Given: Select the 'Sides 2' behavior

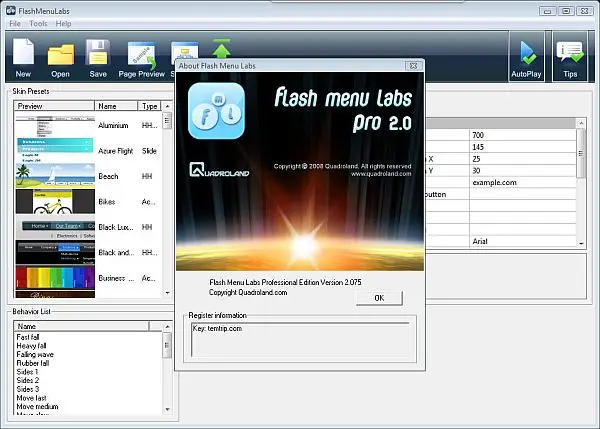Looking at the screenshot, I should [x=28, y=380].
